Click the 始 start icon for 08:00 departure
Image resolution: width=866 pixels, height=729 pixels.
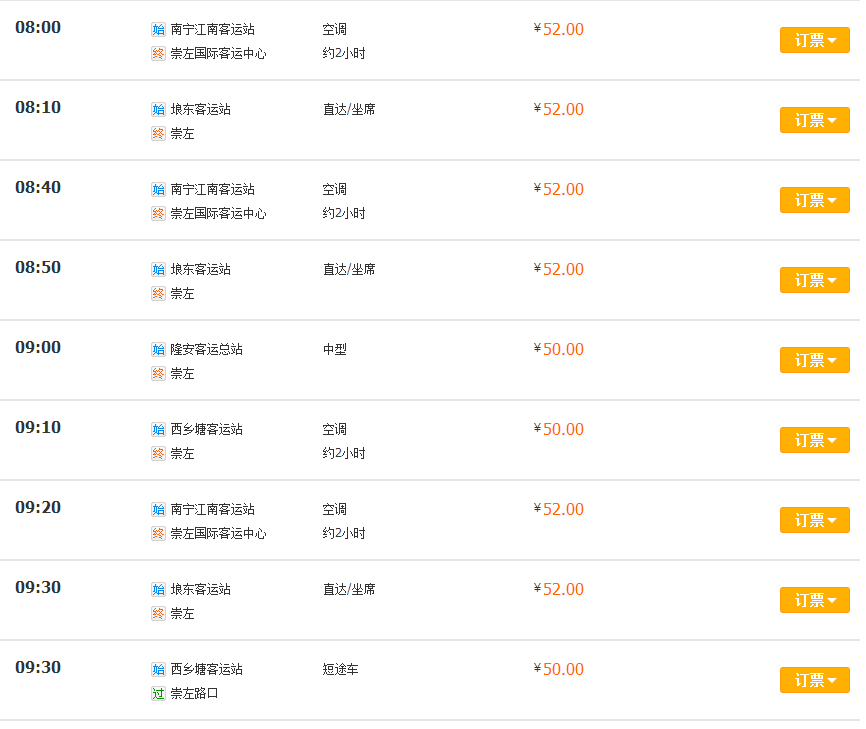point(158,29)
